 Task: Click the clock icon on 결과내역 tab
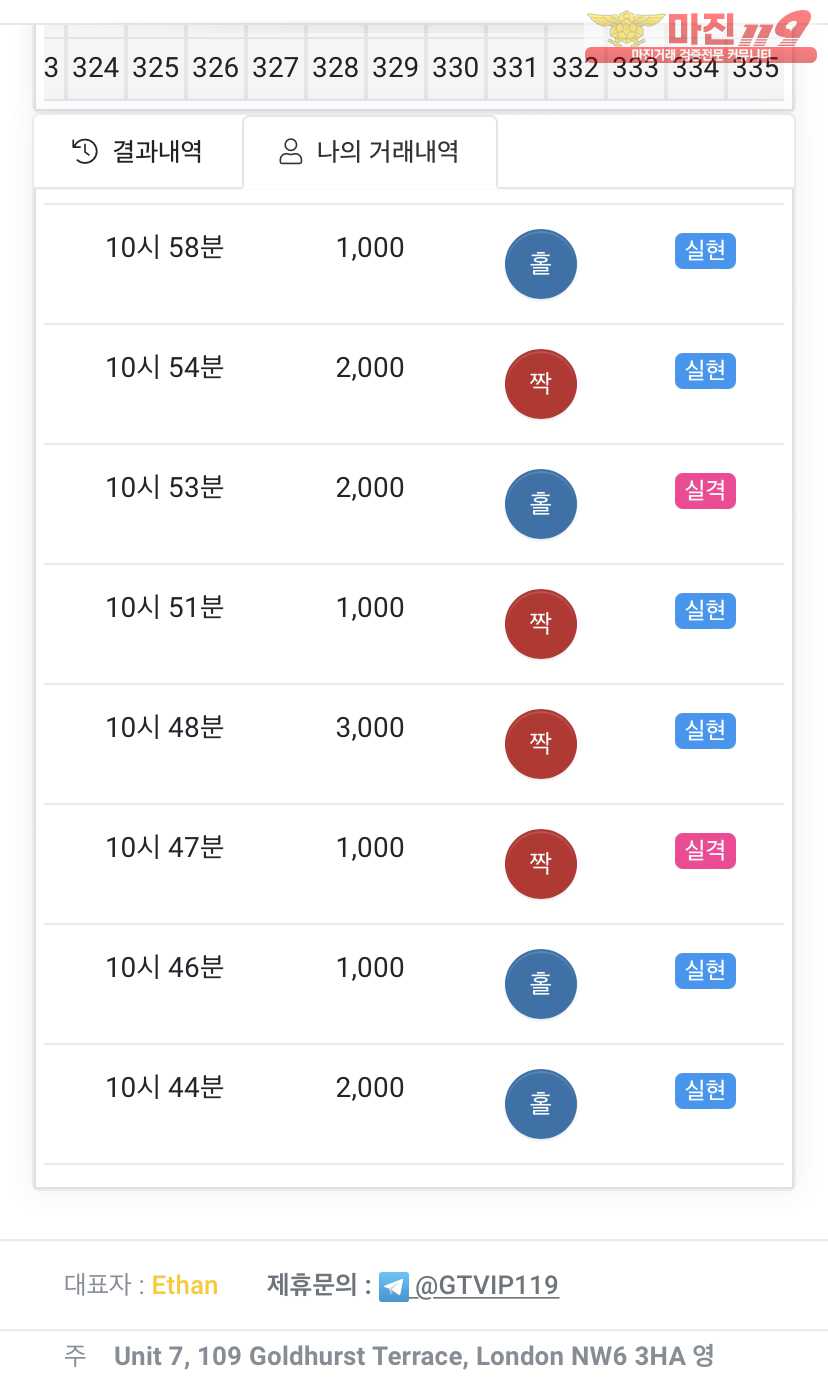[85, 151]
